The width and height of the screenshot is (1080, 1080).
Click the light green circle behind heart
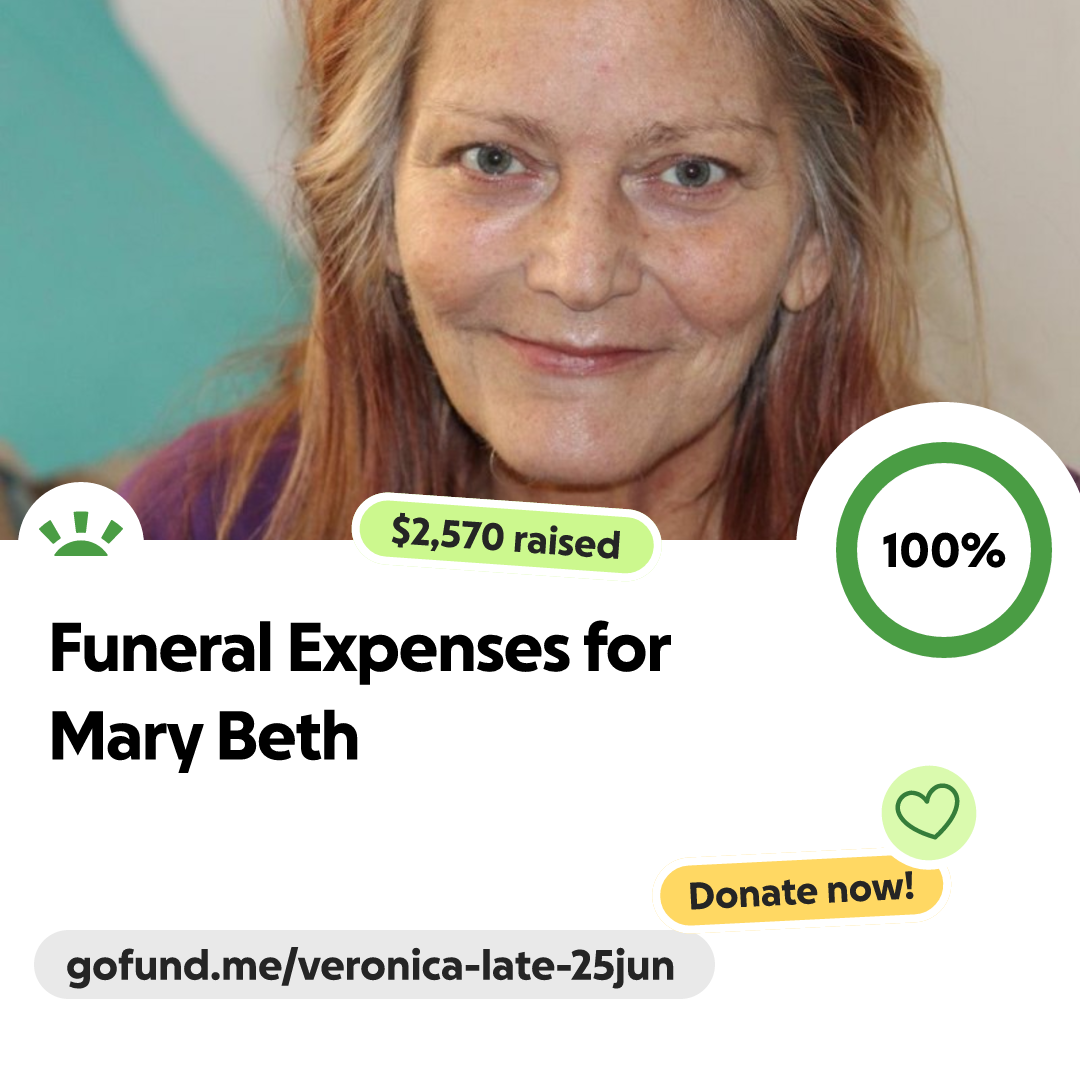tap(928, 813)
